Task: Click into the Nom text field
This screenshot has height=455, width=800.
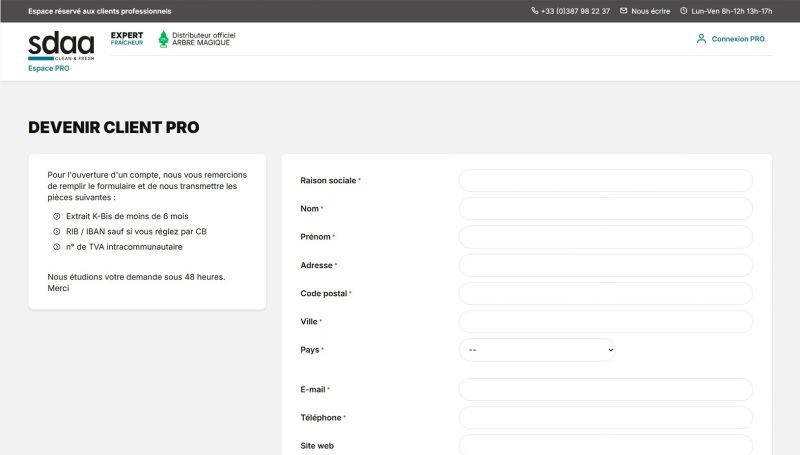Action: (x=605, y=208)
